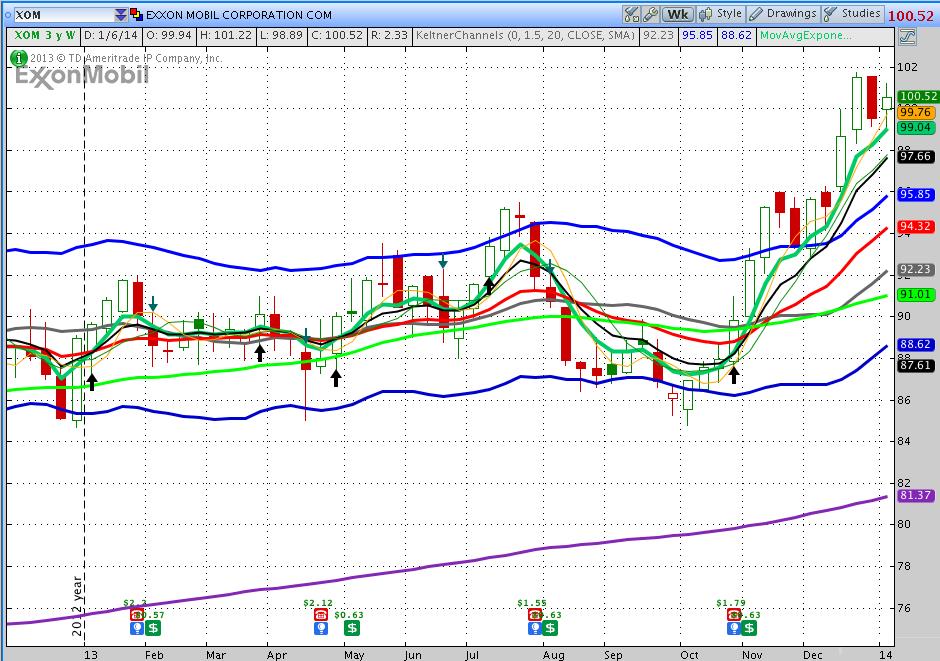Image resolution: width=940 pixels, height=661 pixels.
Task: Click the green dividend dollar icon above Aug
Action: tap(550, 628)
